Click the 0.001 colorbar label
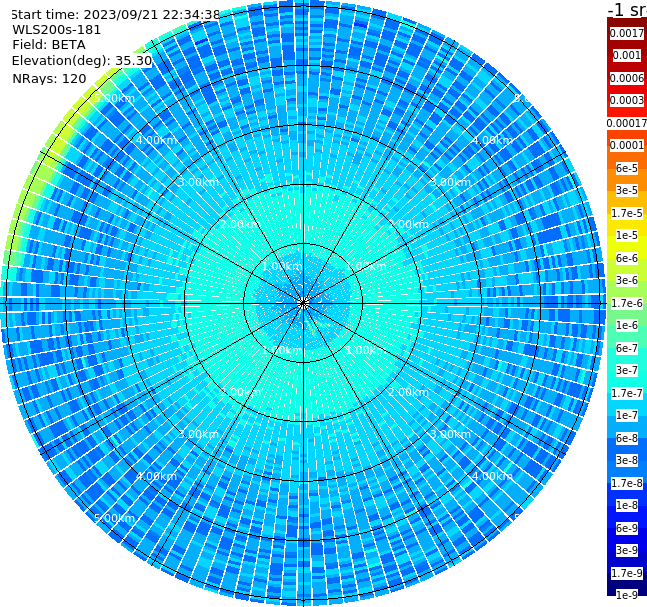Image resolution: width=647 pixels, height=607 pixels. (x=627, y=55)
